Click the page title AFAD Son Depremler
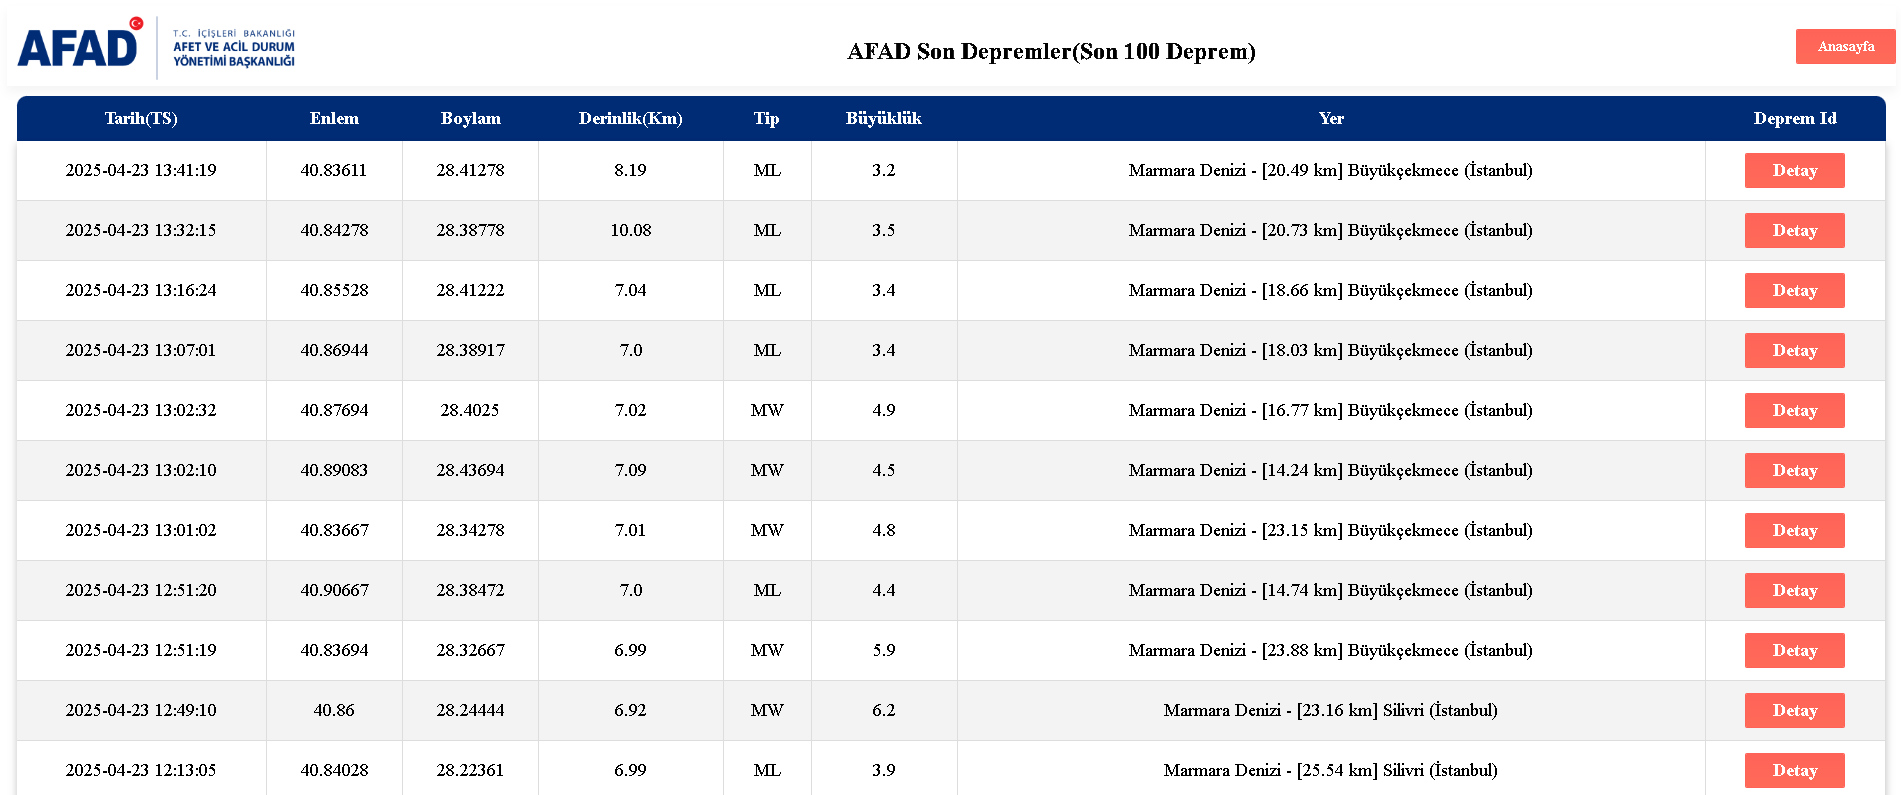 (x=1051, y=52)
